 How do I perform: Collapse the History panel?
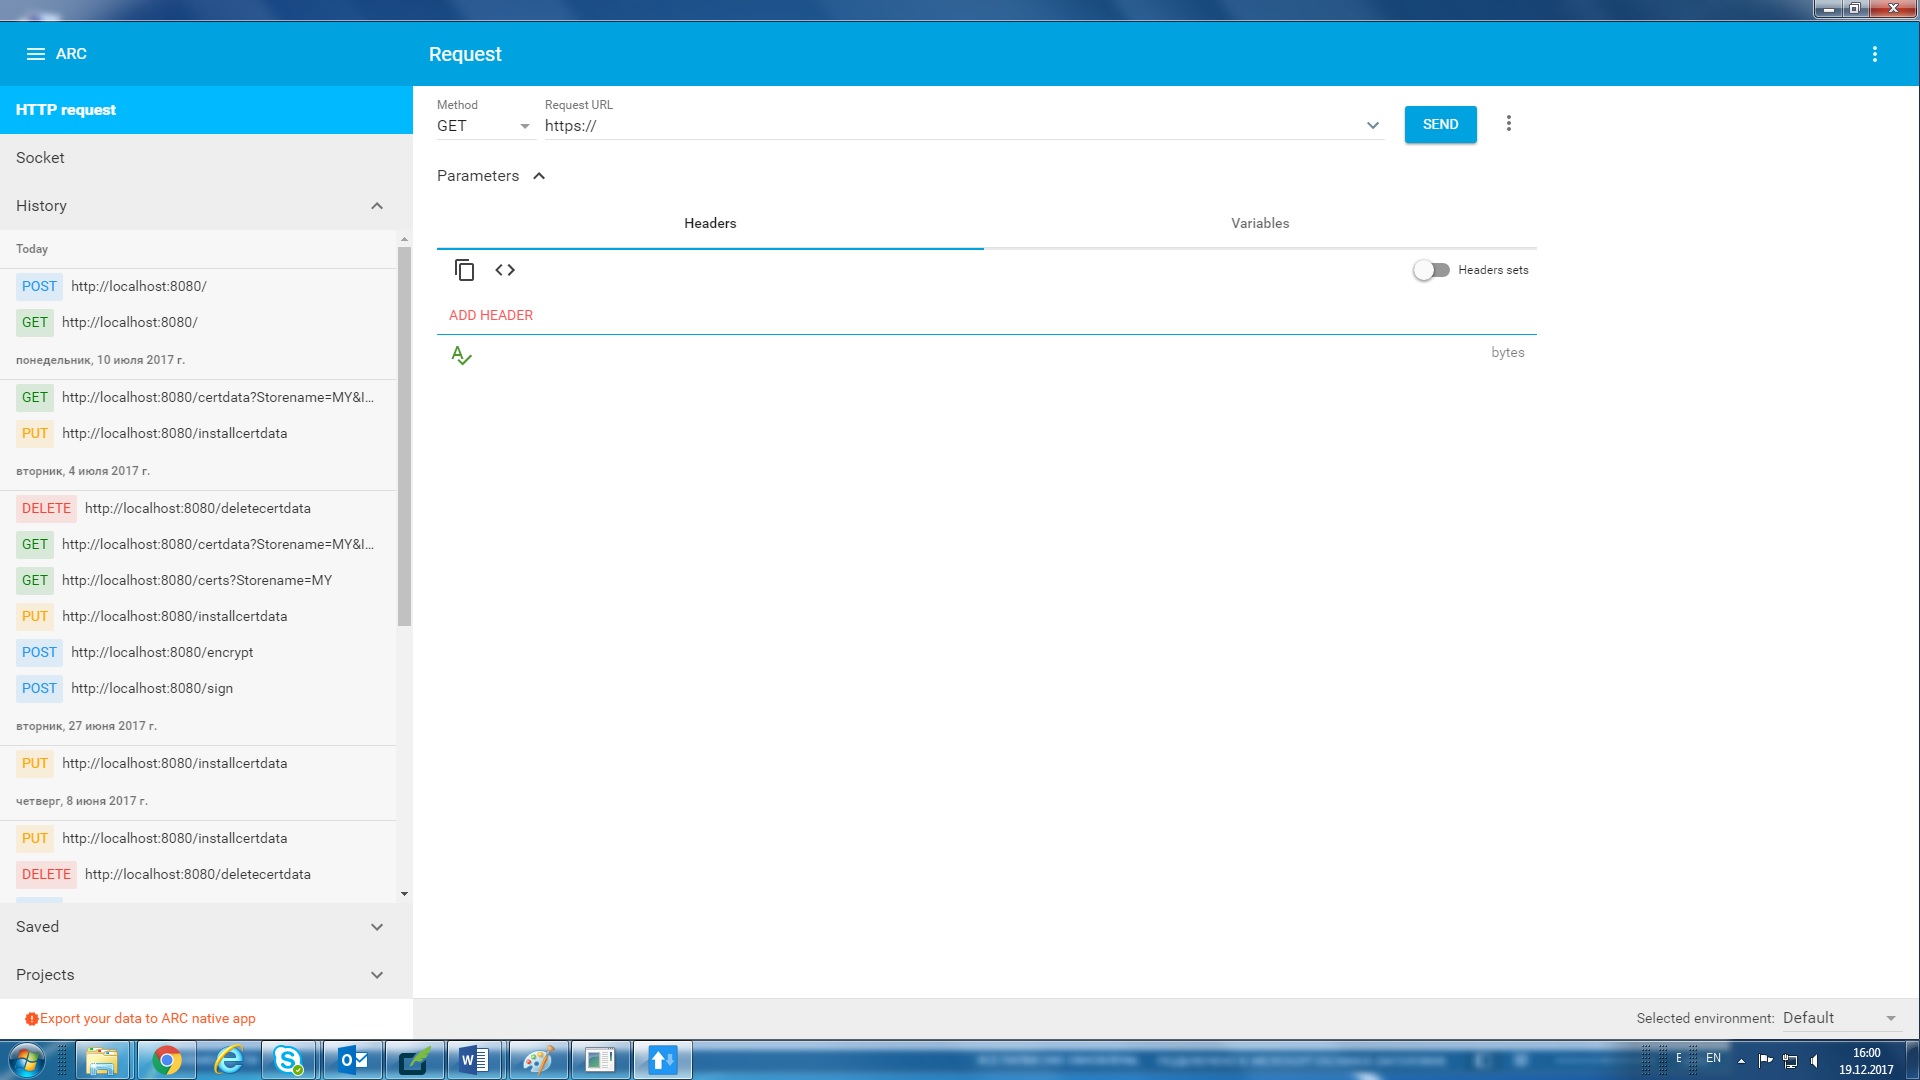377,206
